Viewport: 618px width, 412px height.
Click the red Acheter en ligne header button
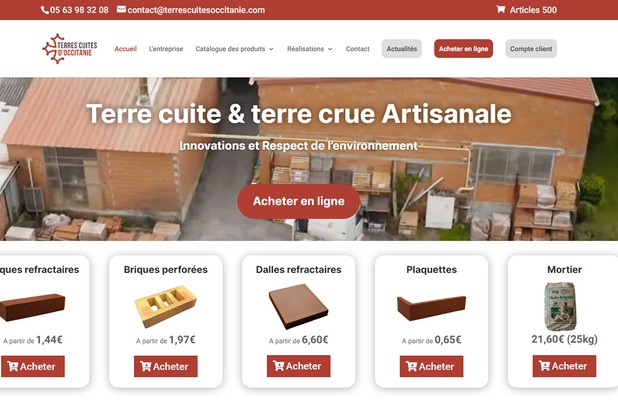click(464, 48)
